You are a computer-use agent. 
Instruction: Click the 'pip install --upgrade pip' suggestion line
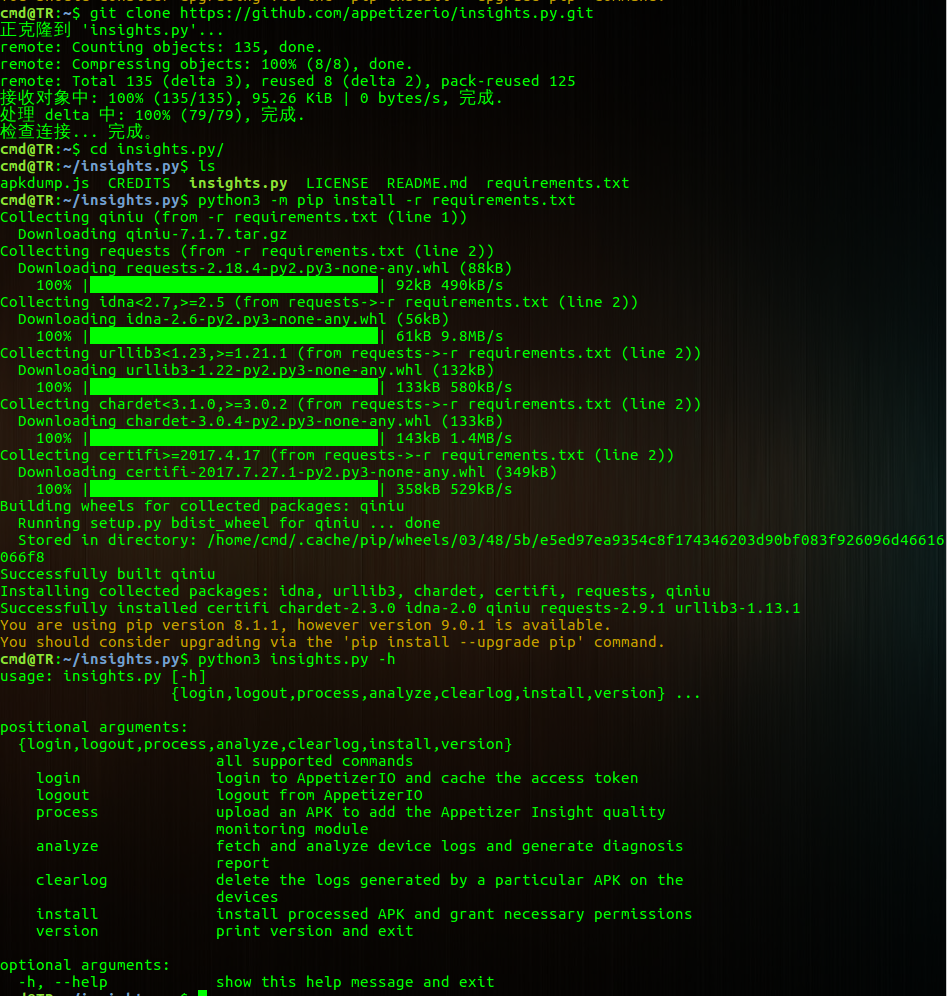[x=333, y=642]
